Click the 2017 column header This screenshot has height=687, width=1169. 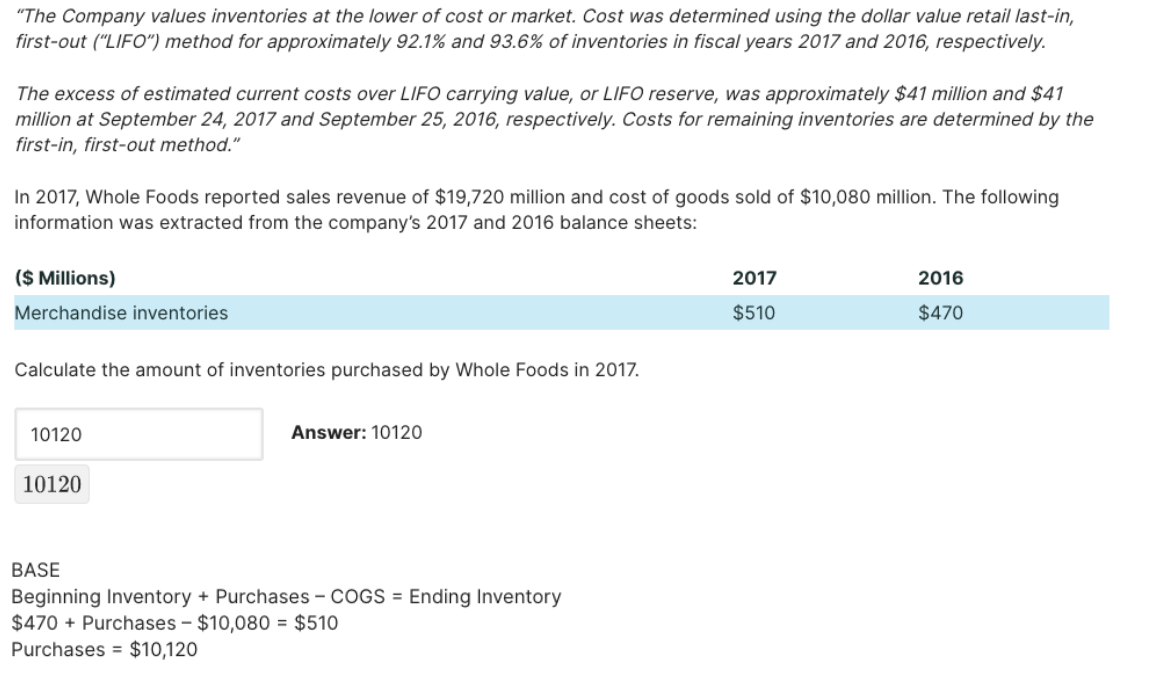point(754,278)
